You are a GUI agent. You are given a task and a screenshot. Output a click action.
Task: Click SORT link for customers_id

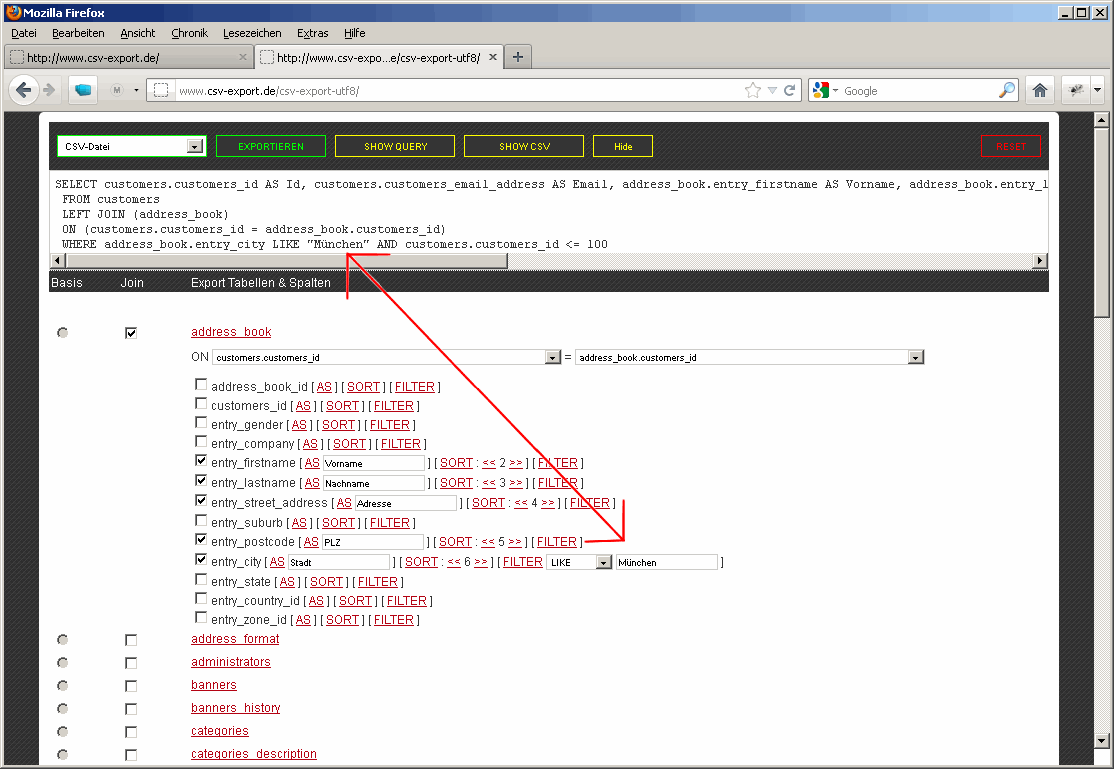[342, 406]
